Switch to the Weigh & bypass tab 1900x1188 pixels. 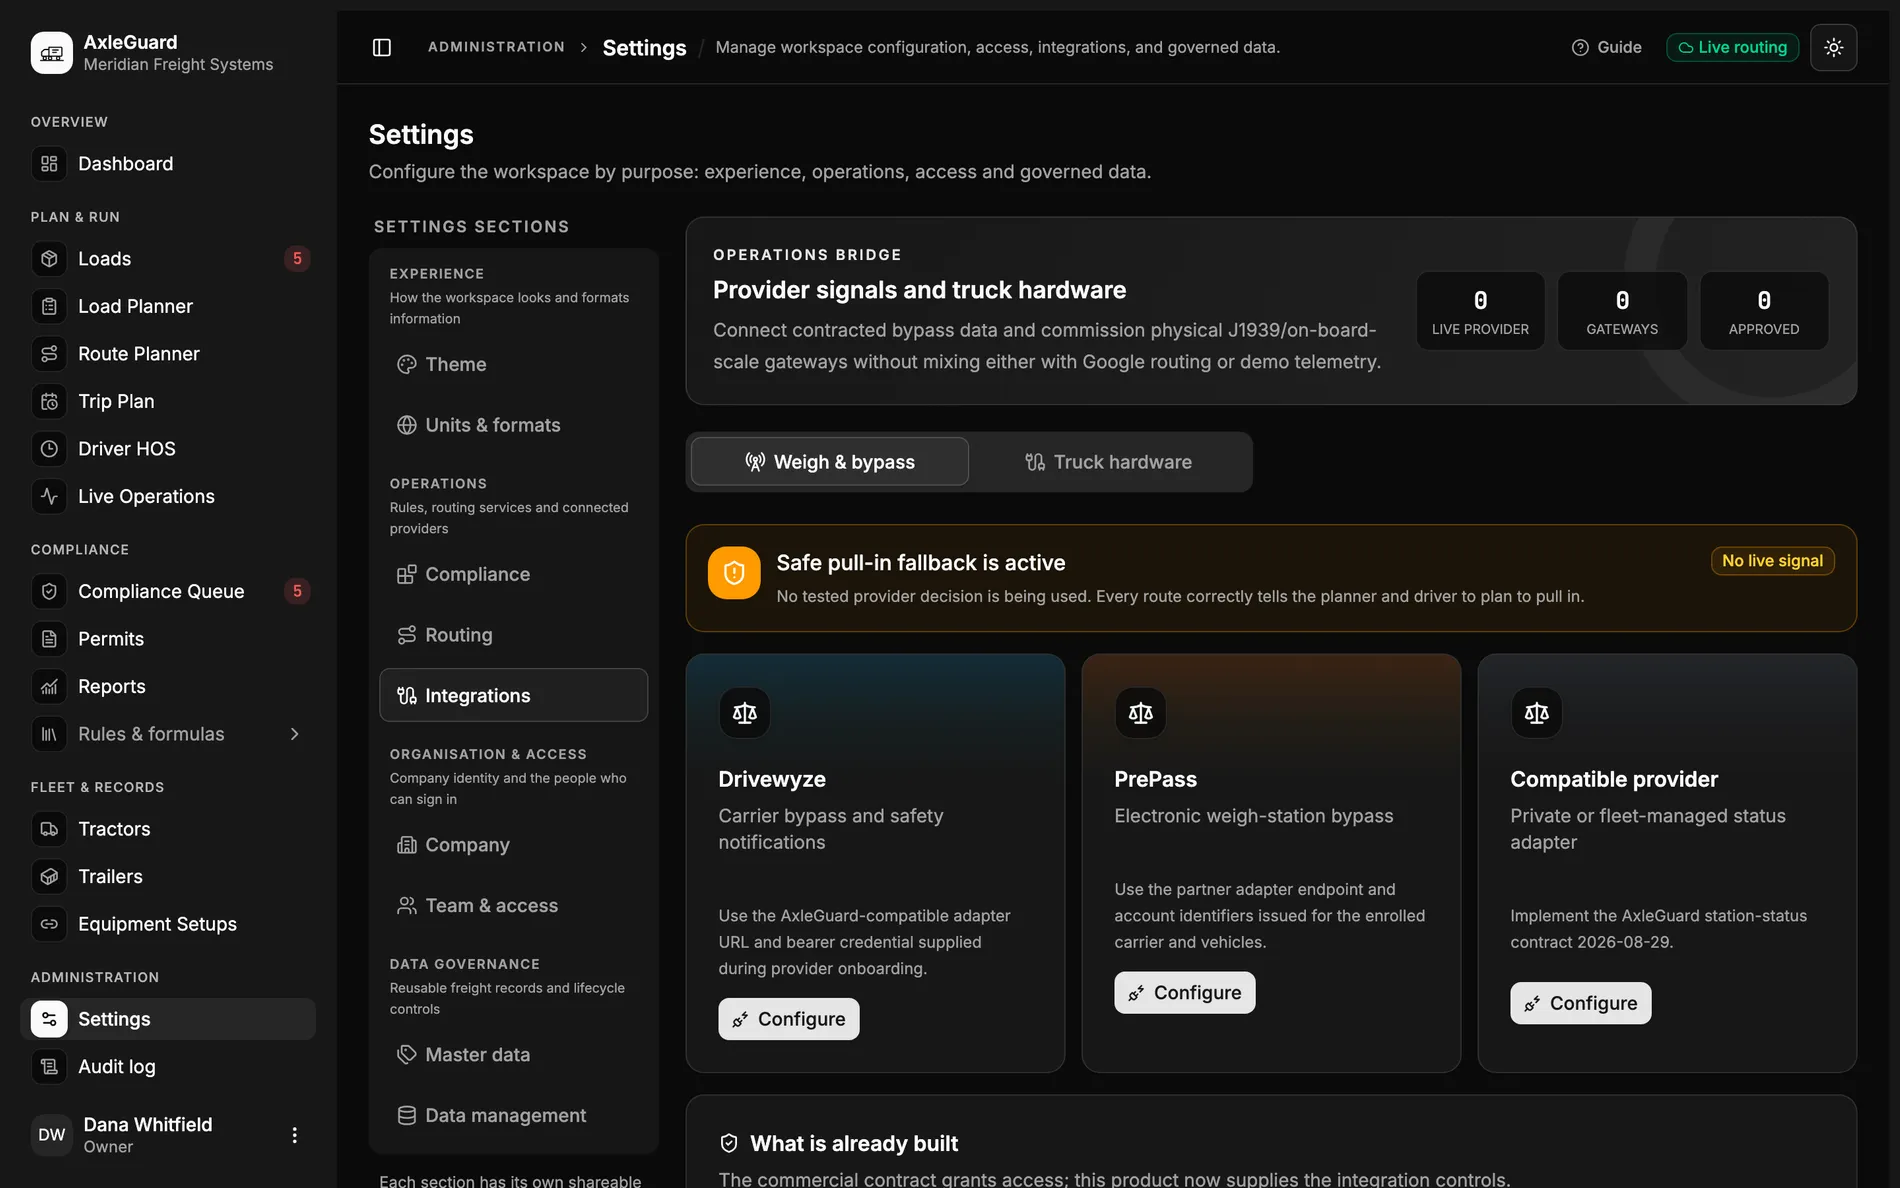coord(830,462)
